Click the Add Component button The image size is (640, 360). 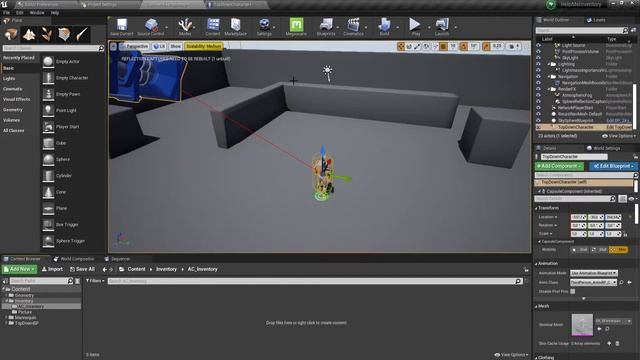click(559, 166)
